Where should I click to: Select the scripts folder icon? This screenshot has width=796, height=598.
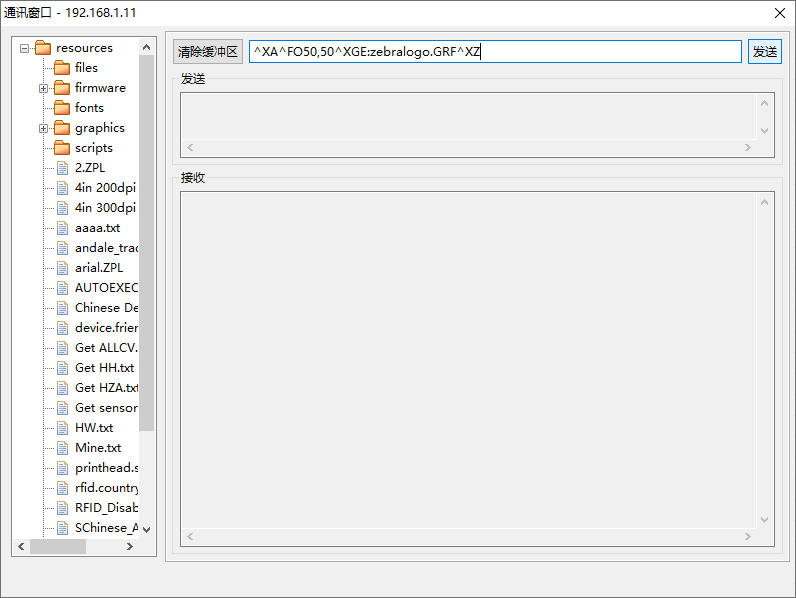tap(62, 148)
